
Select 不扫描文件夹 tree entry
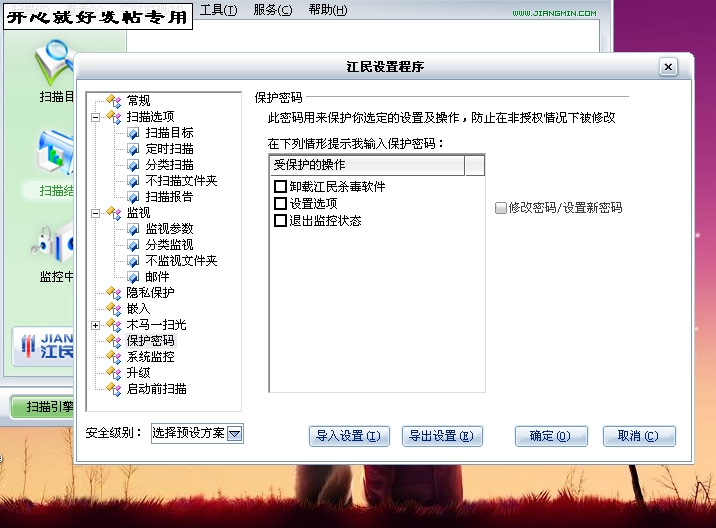(x=181, y=181)
